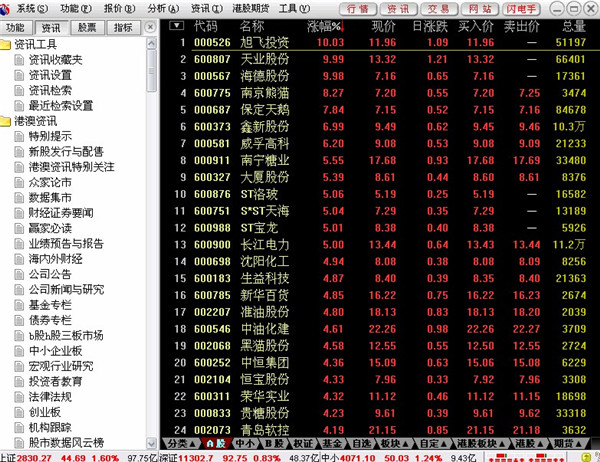
Task: Sort by the 涨幅% column header
Action: (x=325, y=26)
